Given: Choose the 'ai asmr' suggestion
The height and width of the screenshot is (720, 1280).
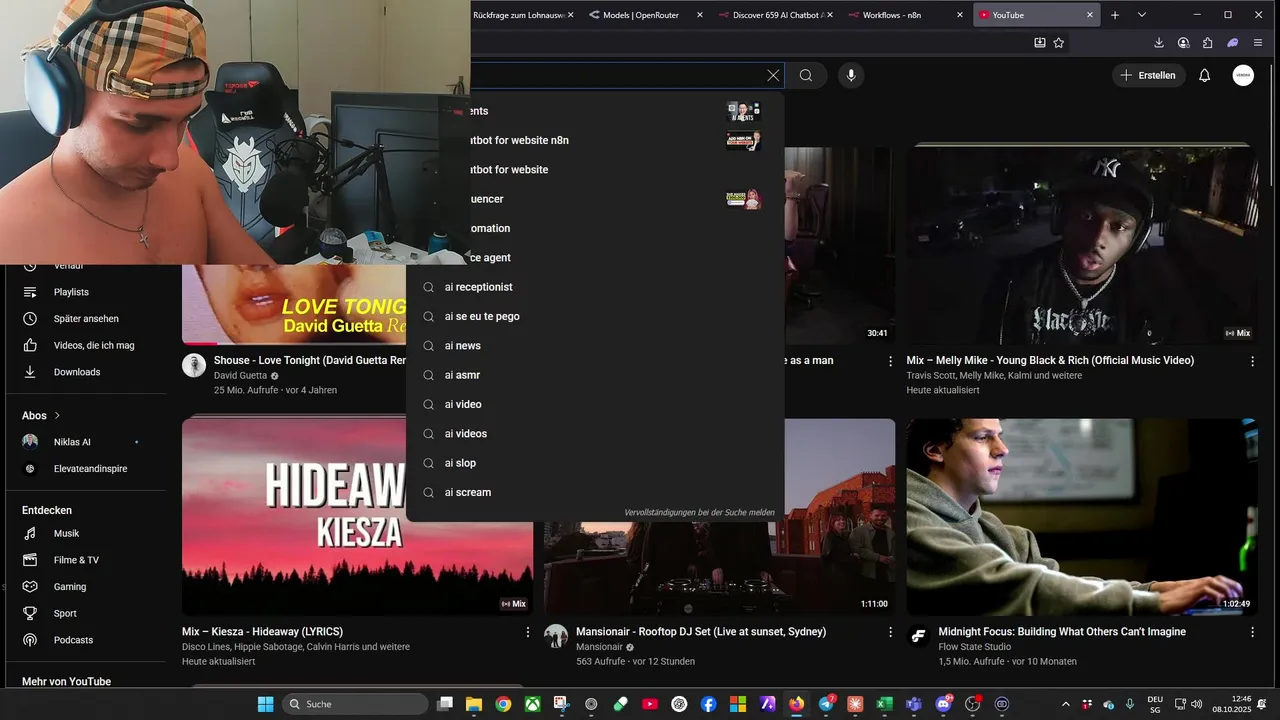Looking at the screenshot, I should (595, 375).
